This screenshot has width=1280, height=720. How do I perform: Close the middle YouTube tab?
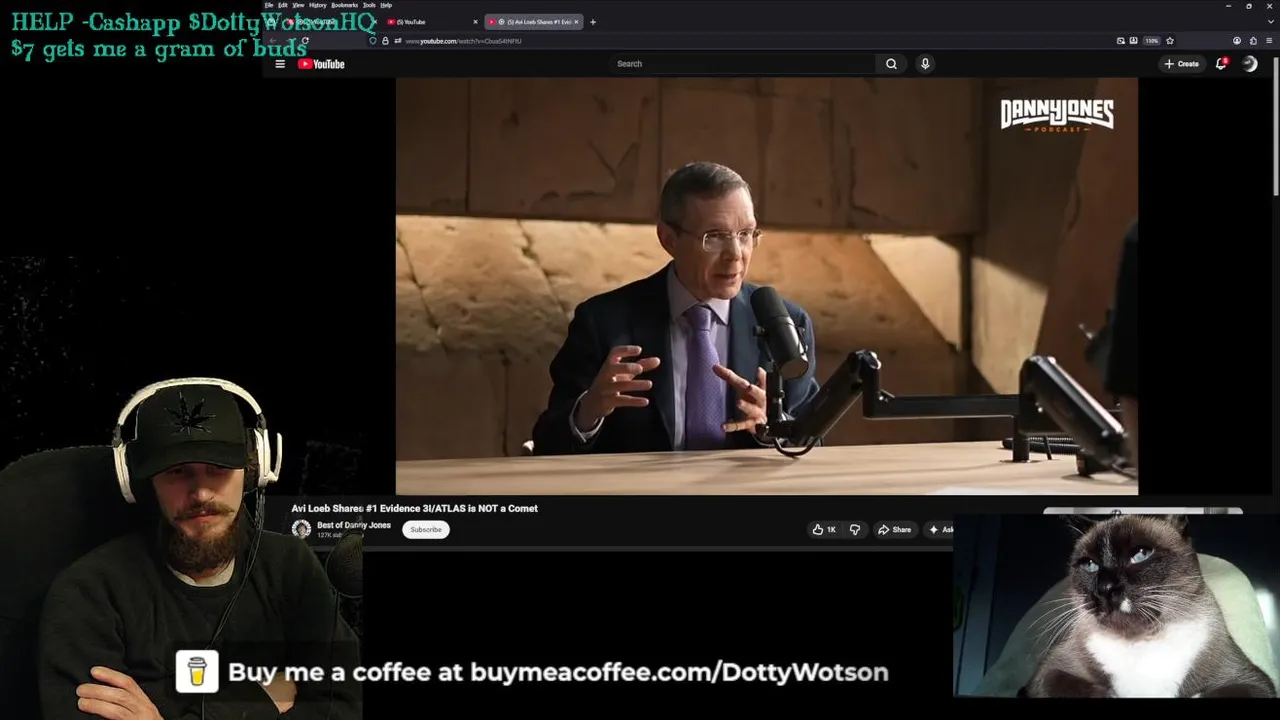pos(476,22)
